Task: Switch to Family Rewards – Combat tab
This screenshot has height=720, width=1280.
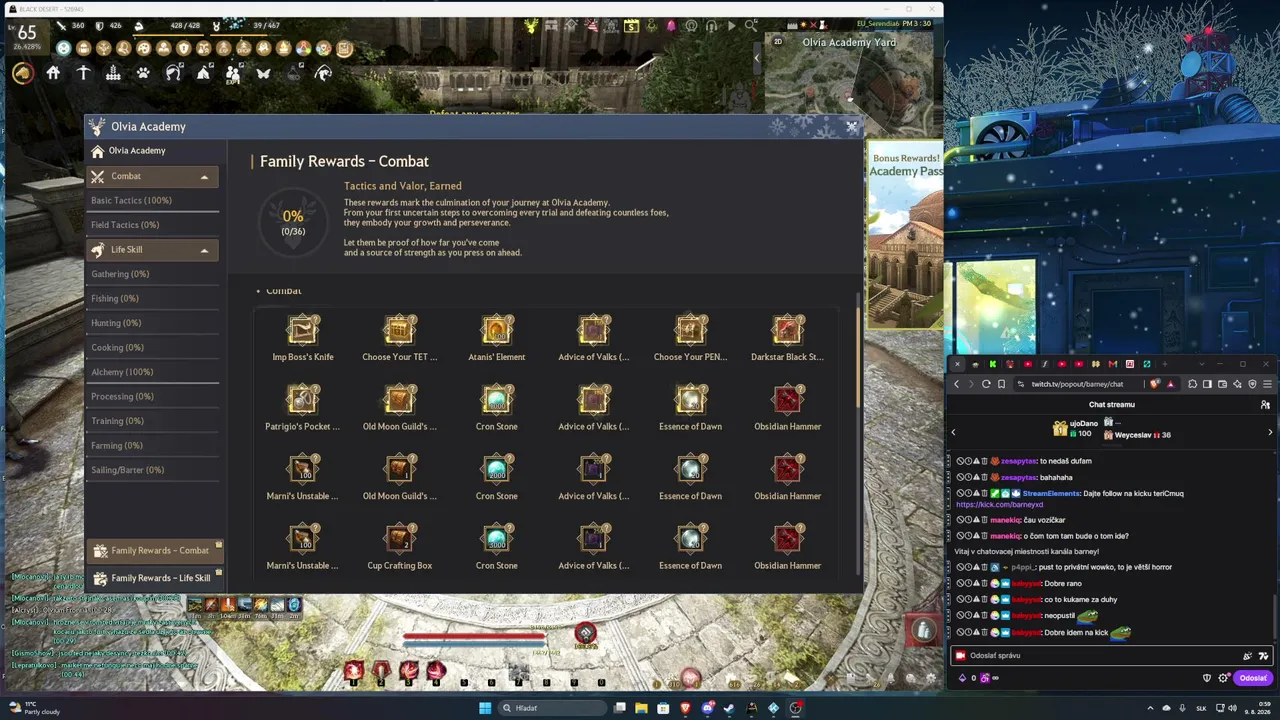Action: tap(154, 551)
